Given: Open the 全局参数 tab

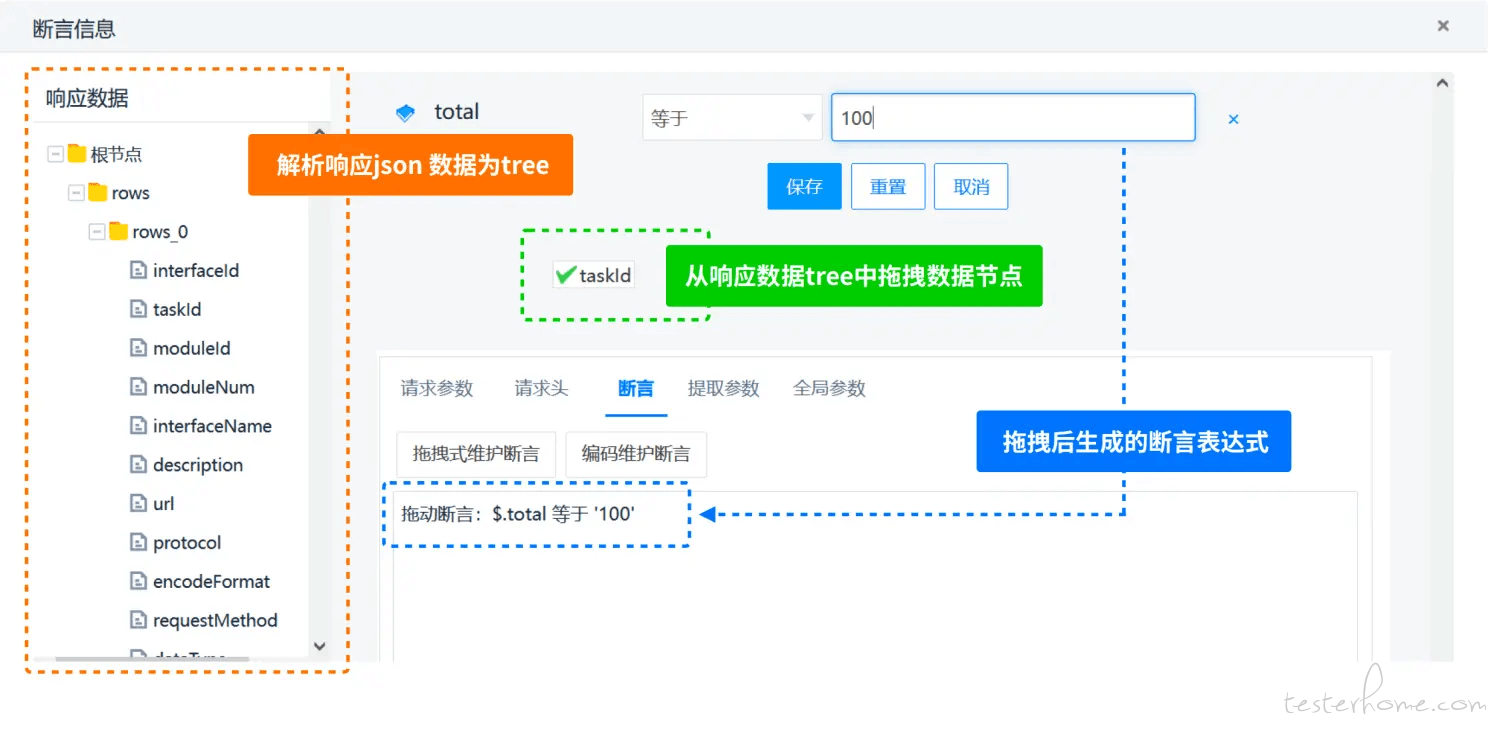Looking at the screenshot, I should pyautogui.click(x=829, y=388).
